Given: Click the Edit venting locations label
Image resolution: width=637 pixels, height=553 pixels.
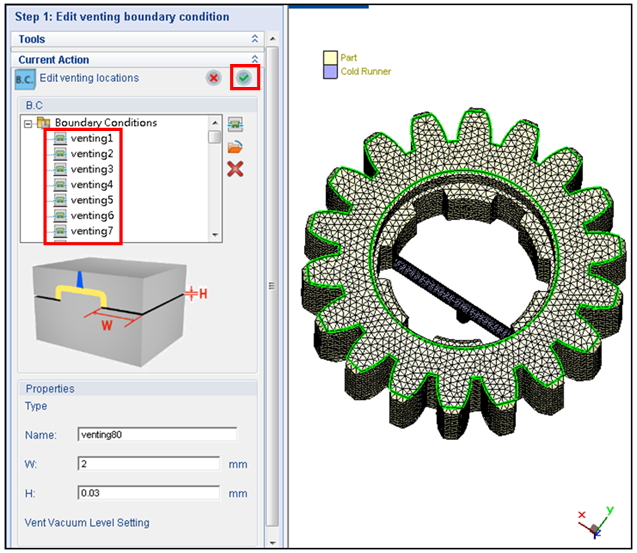Looking at the screenshot, I should [x=89, y=78].
